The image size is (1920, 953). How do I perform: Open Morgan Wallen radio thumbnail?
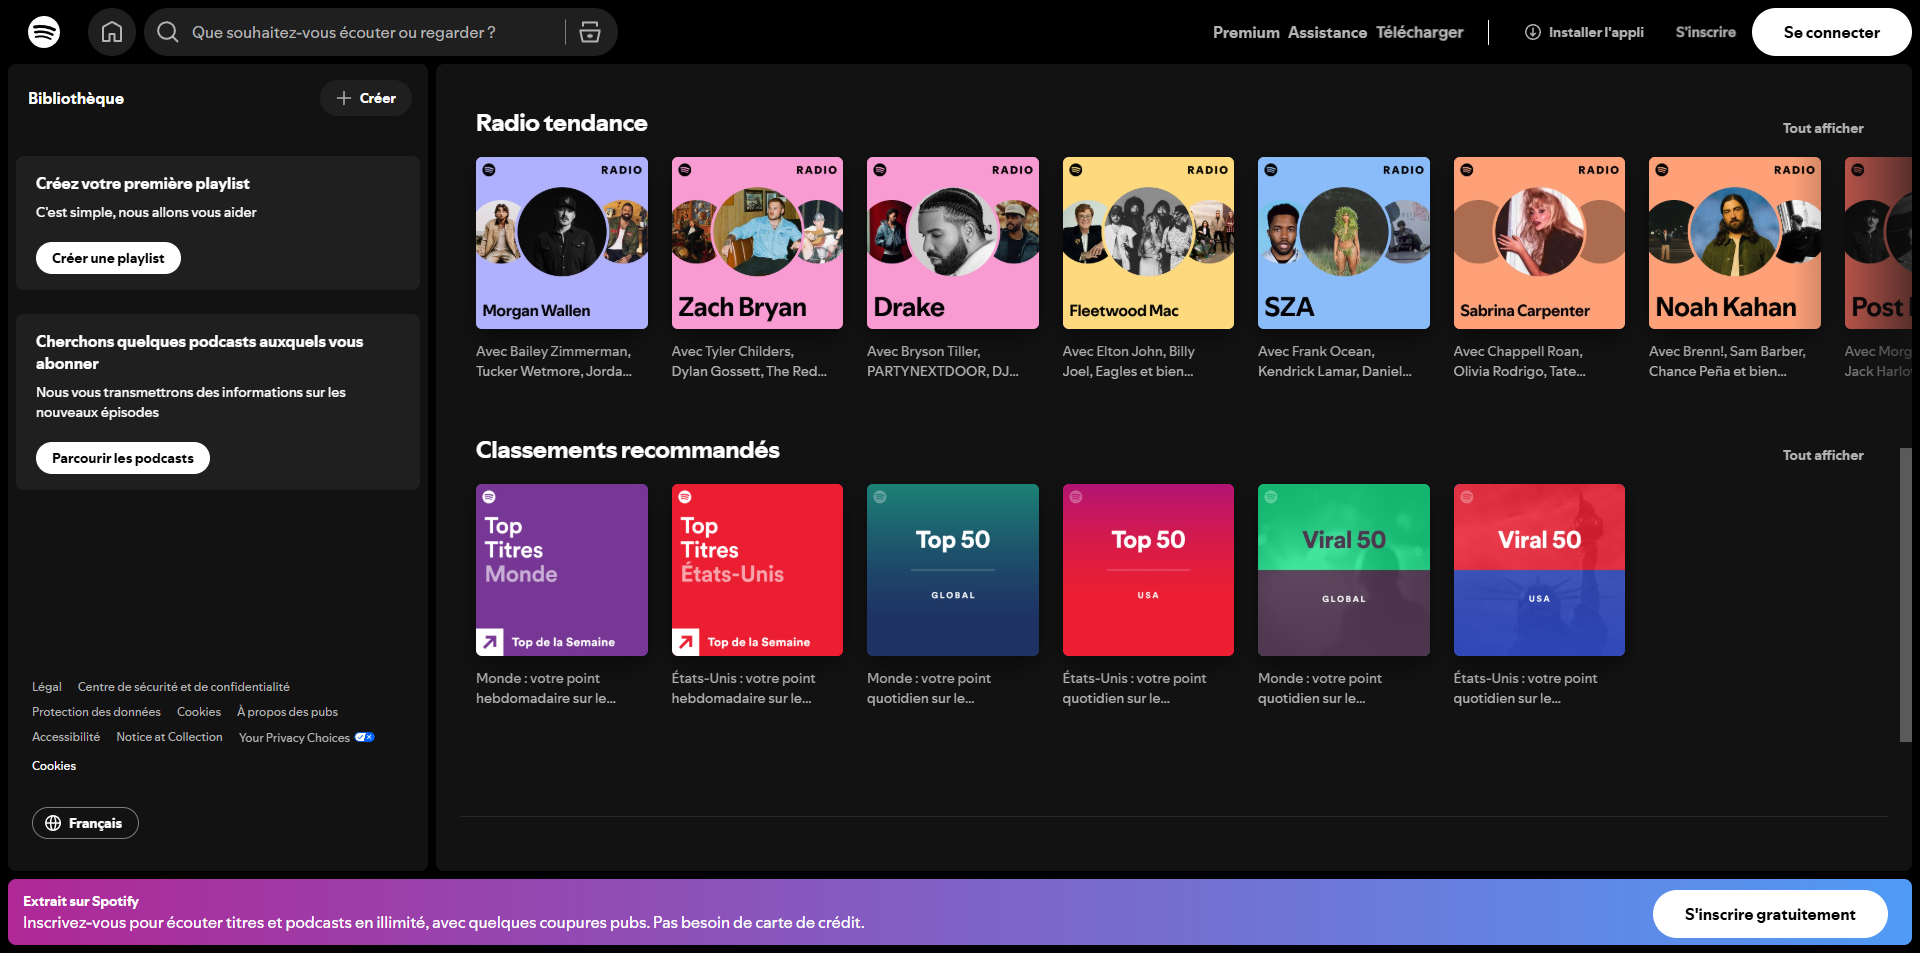pos(562,243)
